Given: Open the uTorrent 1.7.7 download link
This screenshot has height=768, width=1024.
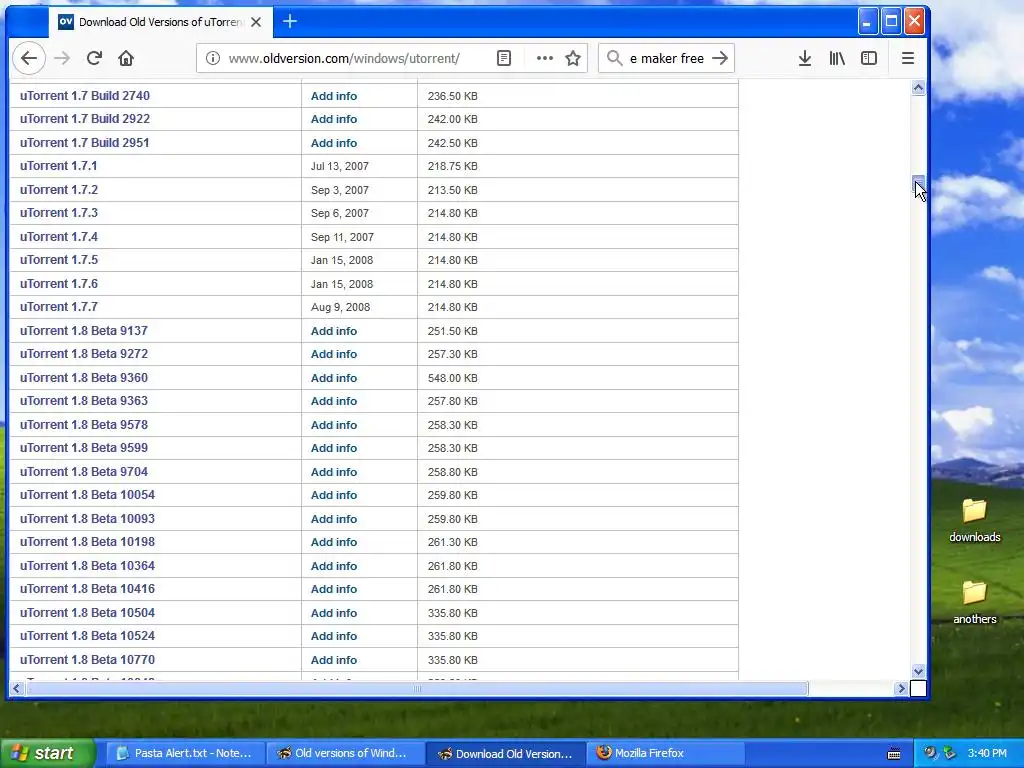Looking at the screenshot, I should click(59, 307).
